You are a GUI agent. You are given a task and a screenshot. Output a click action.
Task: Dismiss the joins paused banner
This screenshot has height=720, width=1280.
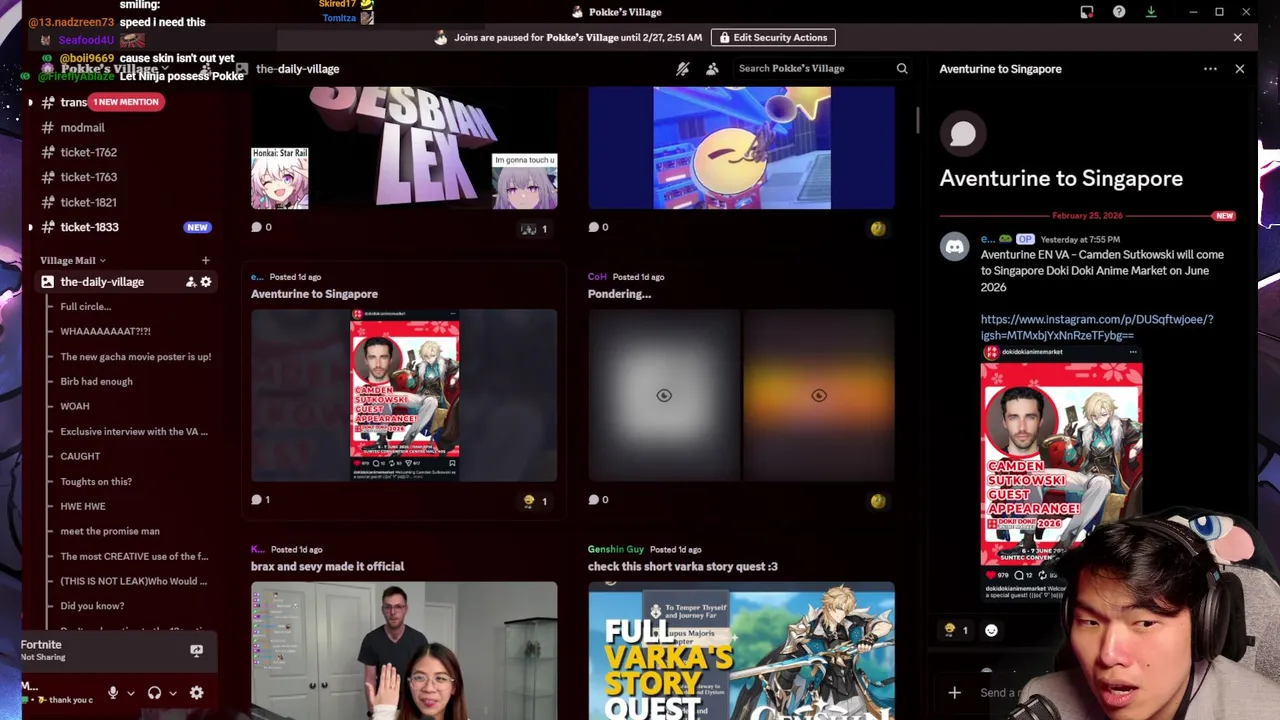click(1238, 38)
